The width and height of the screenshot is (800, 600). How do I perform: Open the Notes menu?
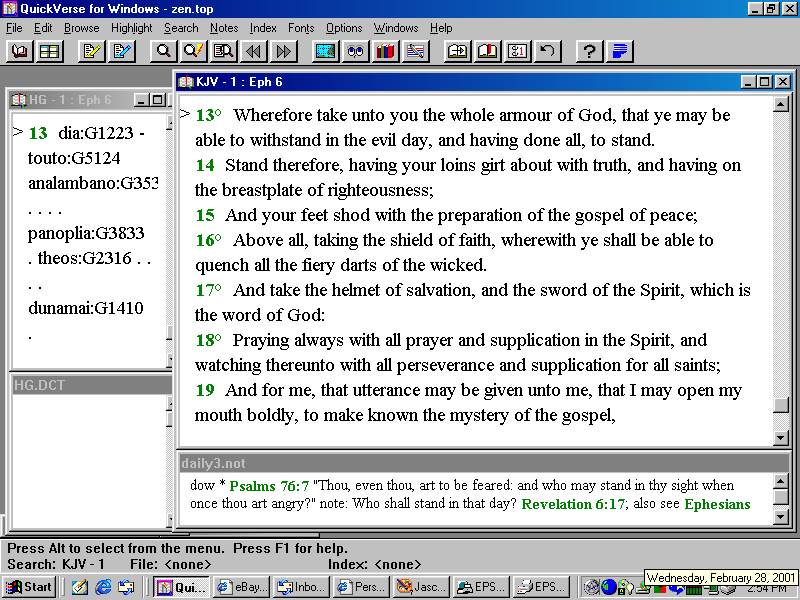[x=224, y=28]
